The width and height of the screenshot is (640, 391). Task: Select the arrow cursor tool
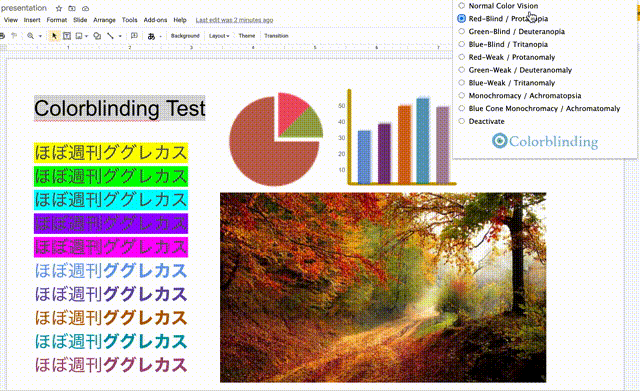pos(54,36)
